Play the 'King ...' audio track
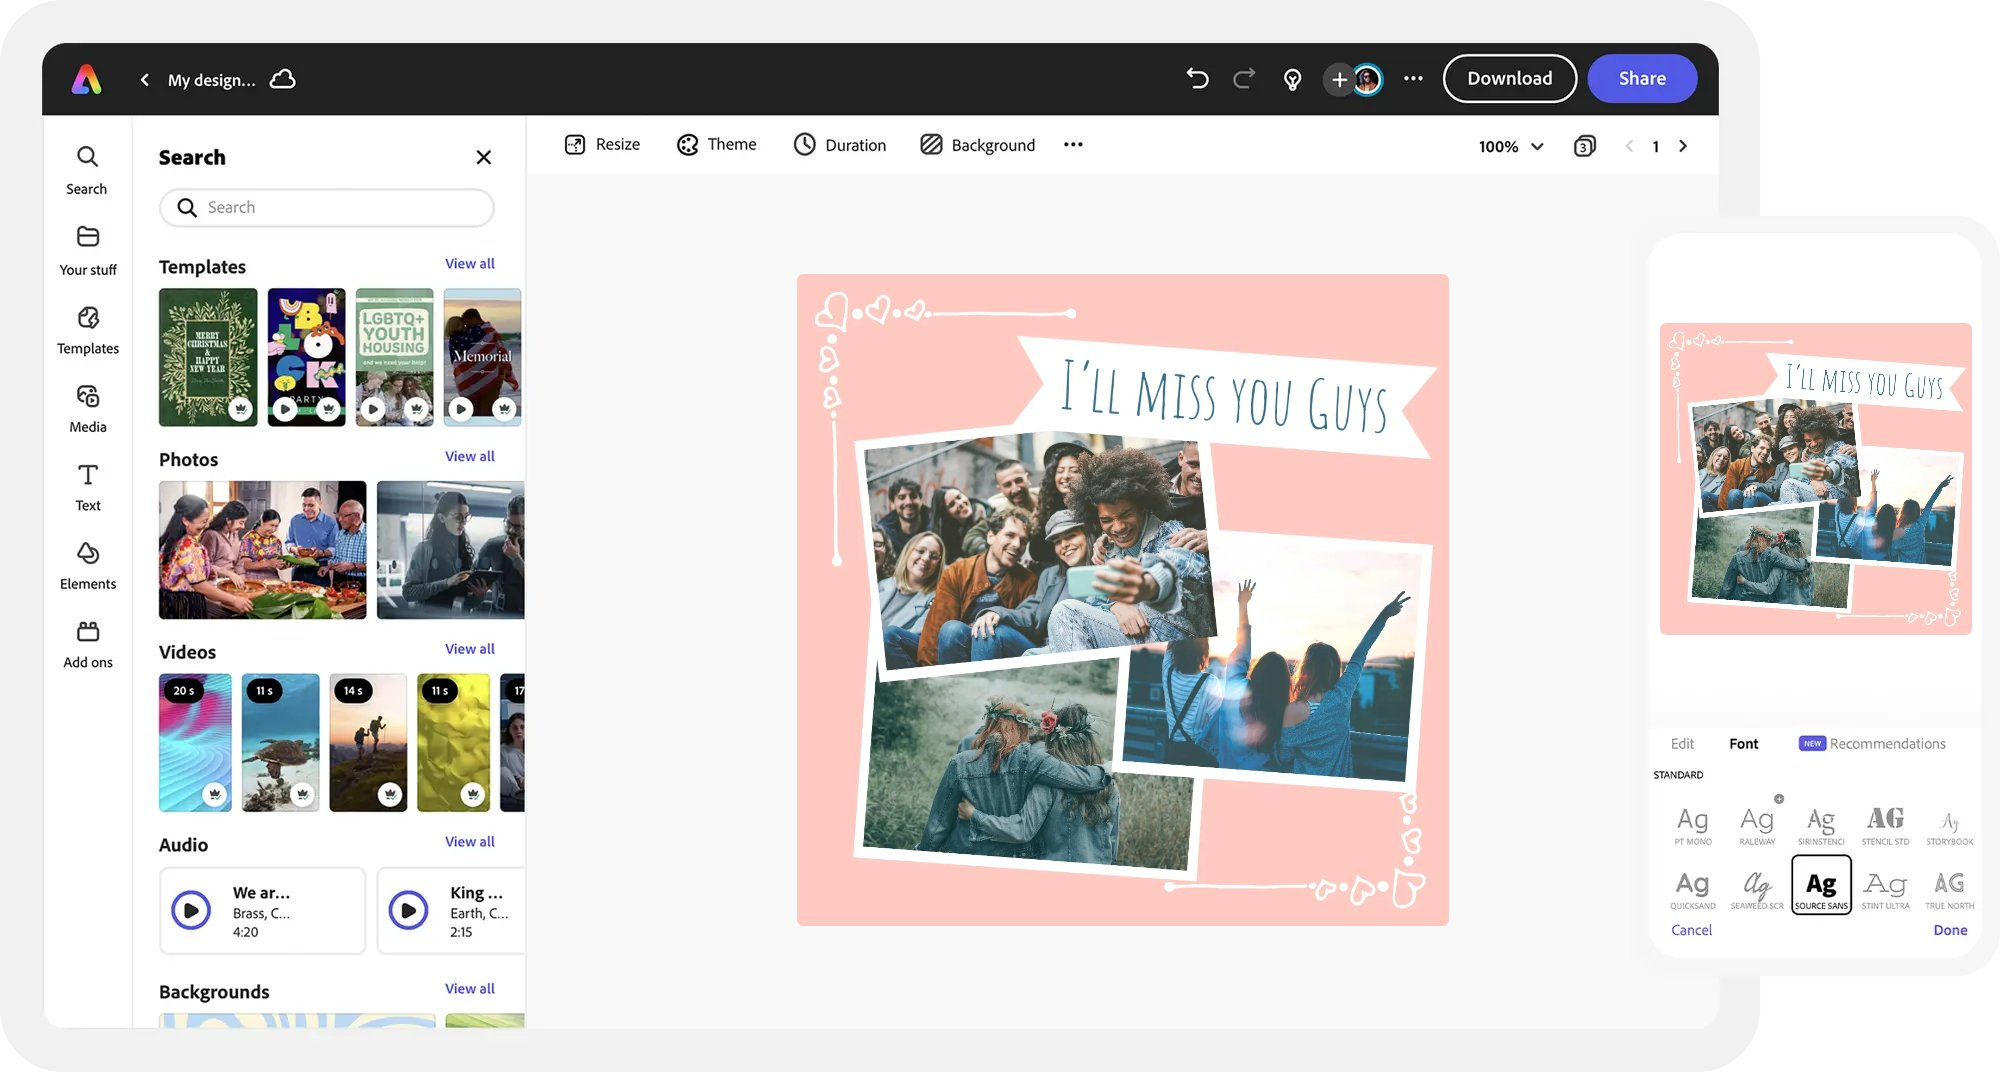 click(x=408, y=911)
